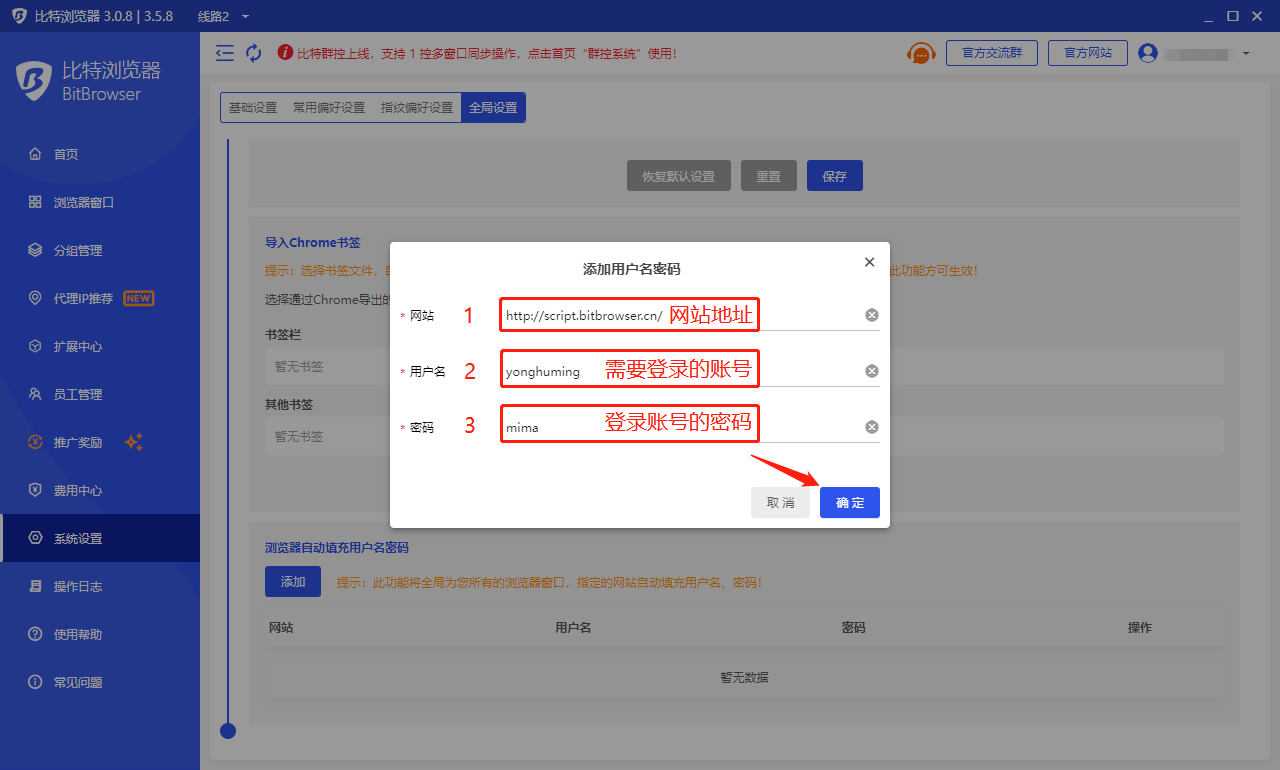
Task: Click the sidebar collapse icon in top bar
Action: [x=225, y=53]
